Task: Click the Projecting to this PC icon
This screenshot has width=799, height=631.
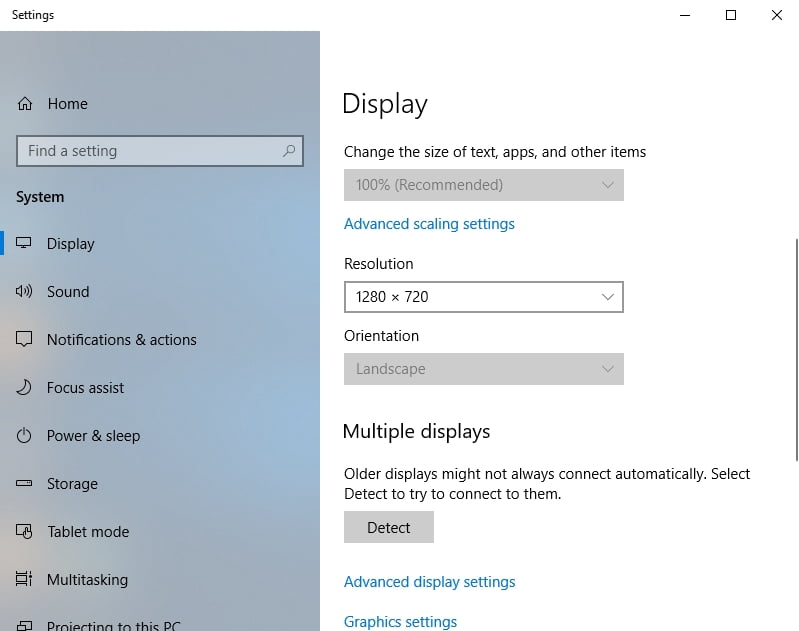Action: (x=24, y=625)
